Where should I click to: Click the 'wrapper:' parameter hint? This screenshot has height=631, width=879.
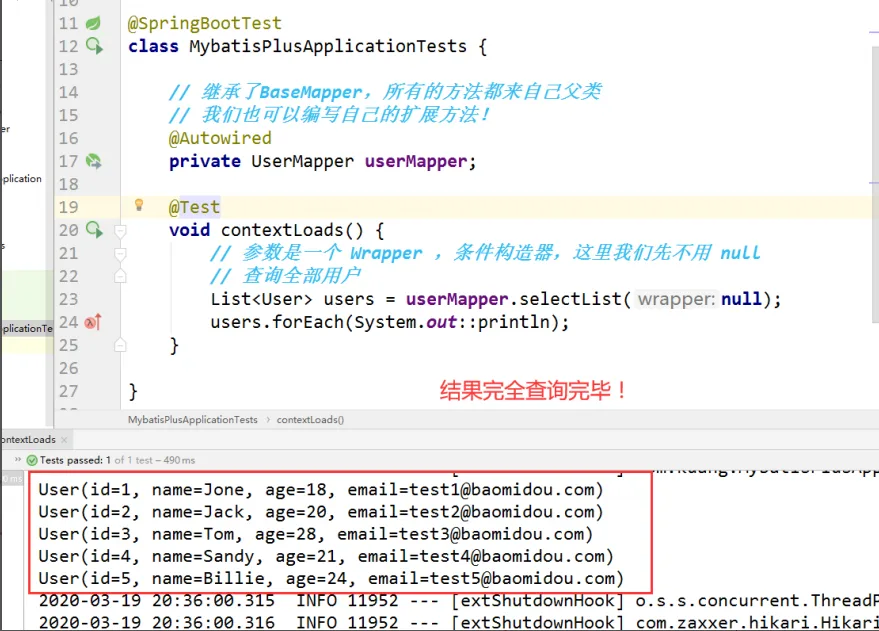point(677,299)
